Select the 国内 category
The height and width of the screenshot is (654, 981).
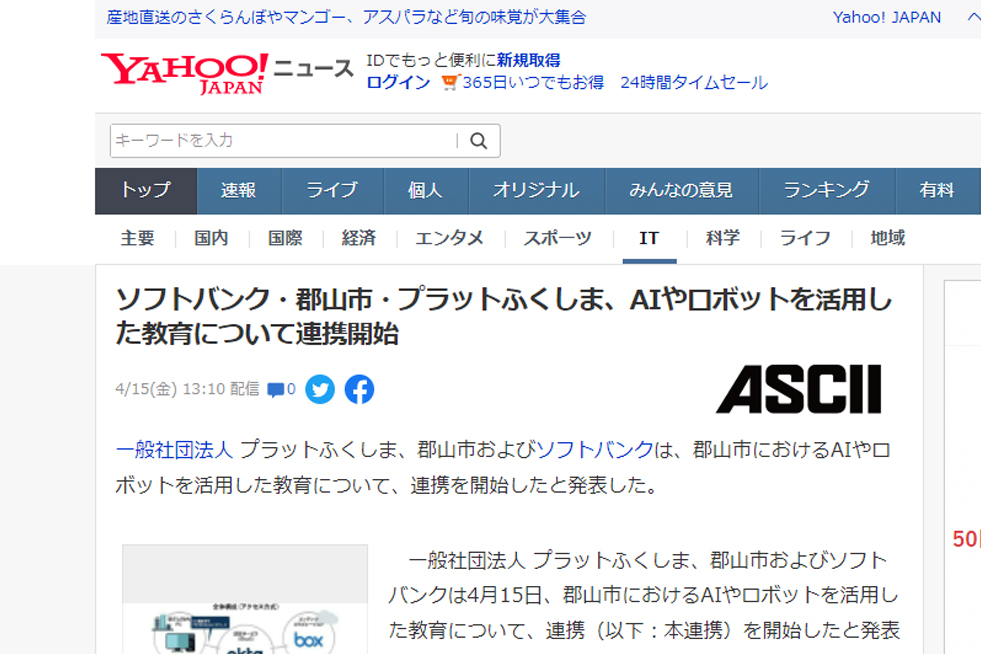(x=211, y=238)
